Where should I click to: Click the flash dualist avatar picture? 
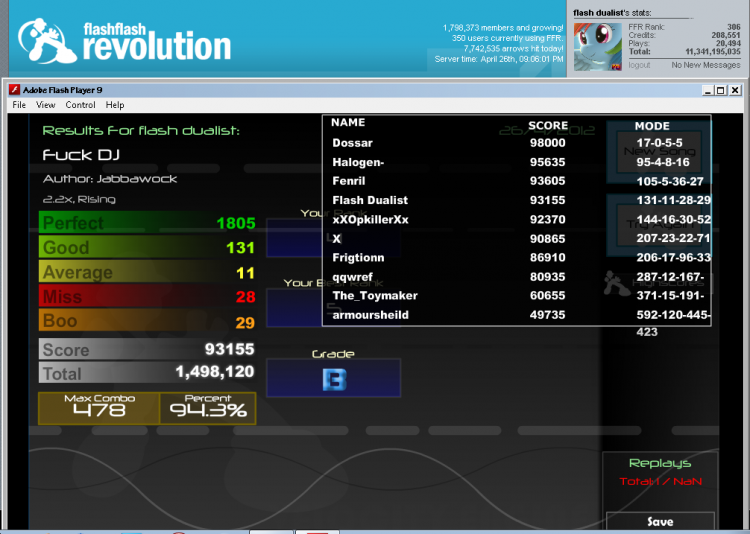pos(598,46)
